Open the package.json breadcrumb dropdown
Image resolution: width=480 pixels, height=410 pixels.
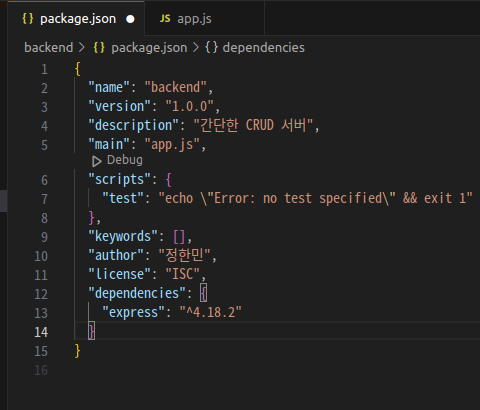pos(149,48)
